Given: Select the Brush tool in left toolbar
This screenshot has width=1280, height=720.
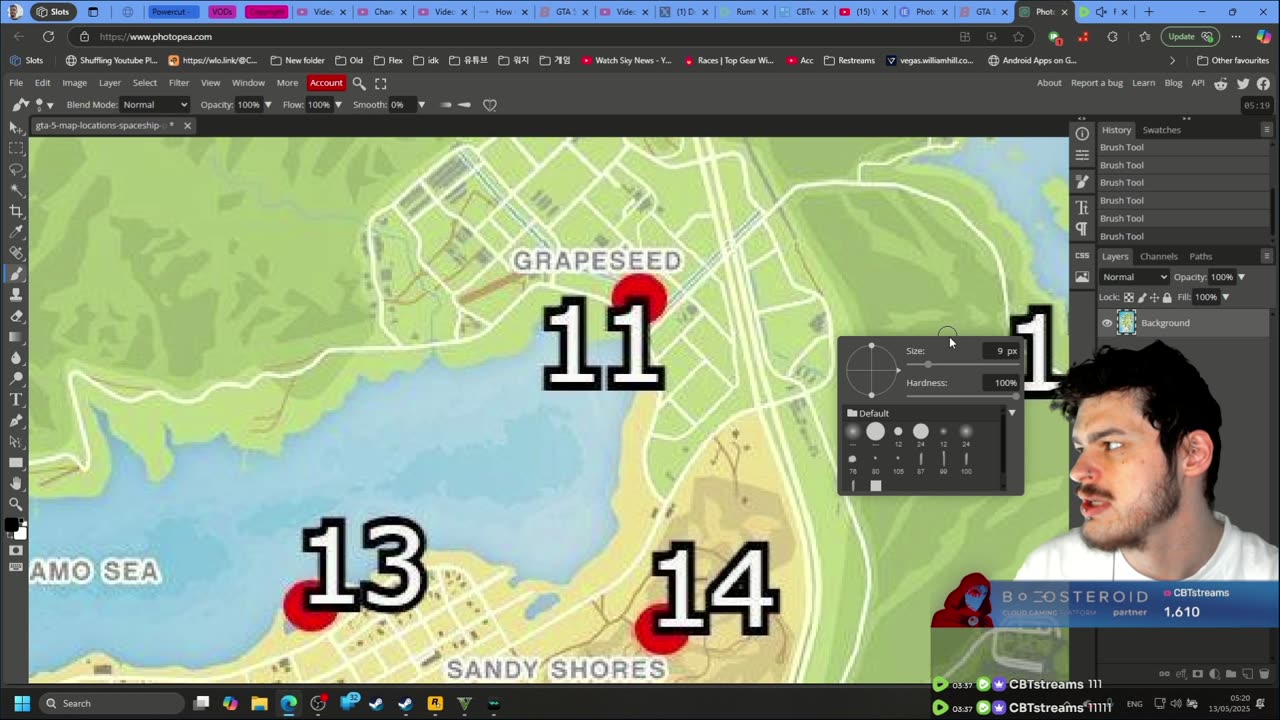Looking at the screenshot, I should [x=16, y=274].
